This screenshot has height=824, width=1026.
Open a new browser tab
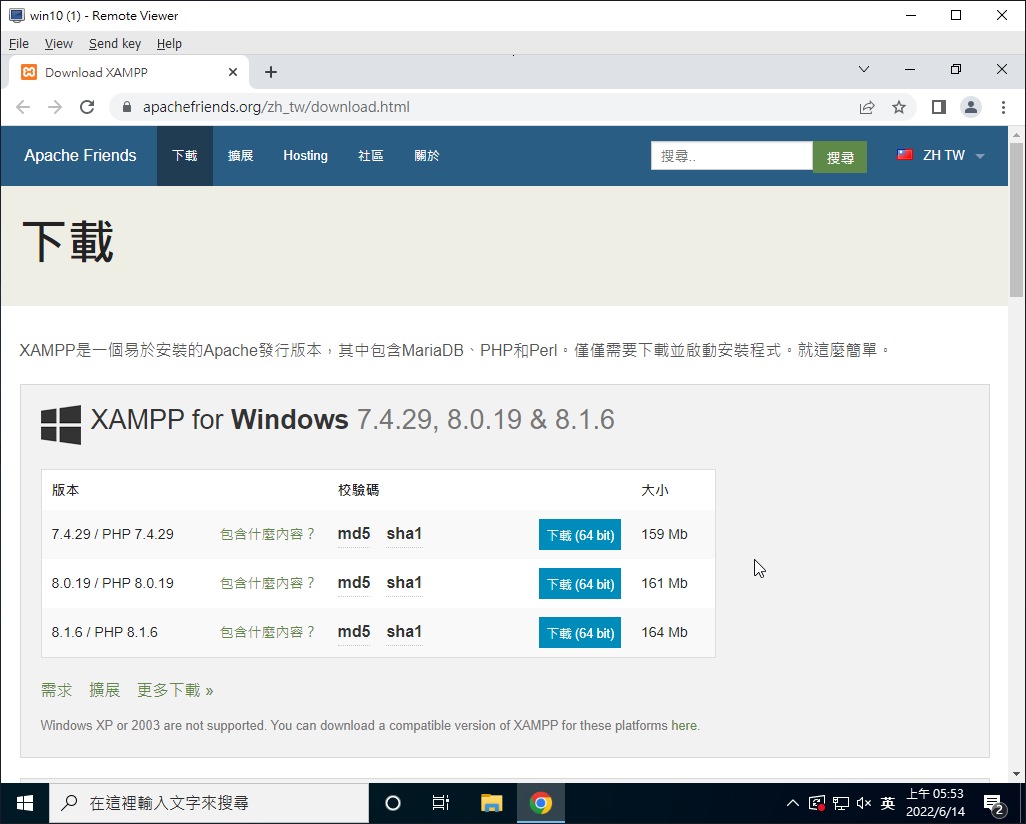(271, 72)
